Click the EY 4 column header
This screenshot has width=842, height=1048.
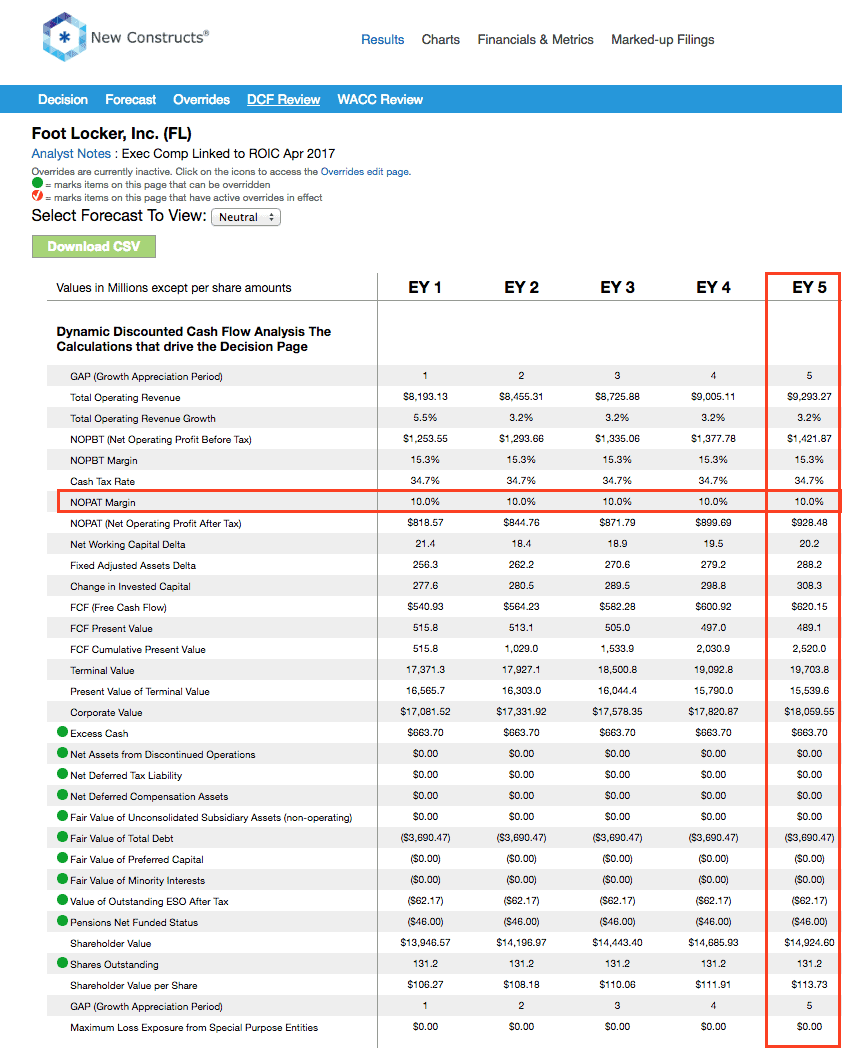click(713, 288)
